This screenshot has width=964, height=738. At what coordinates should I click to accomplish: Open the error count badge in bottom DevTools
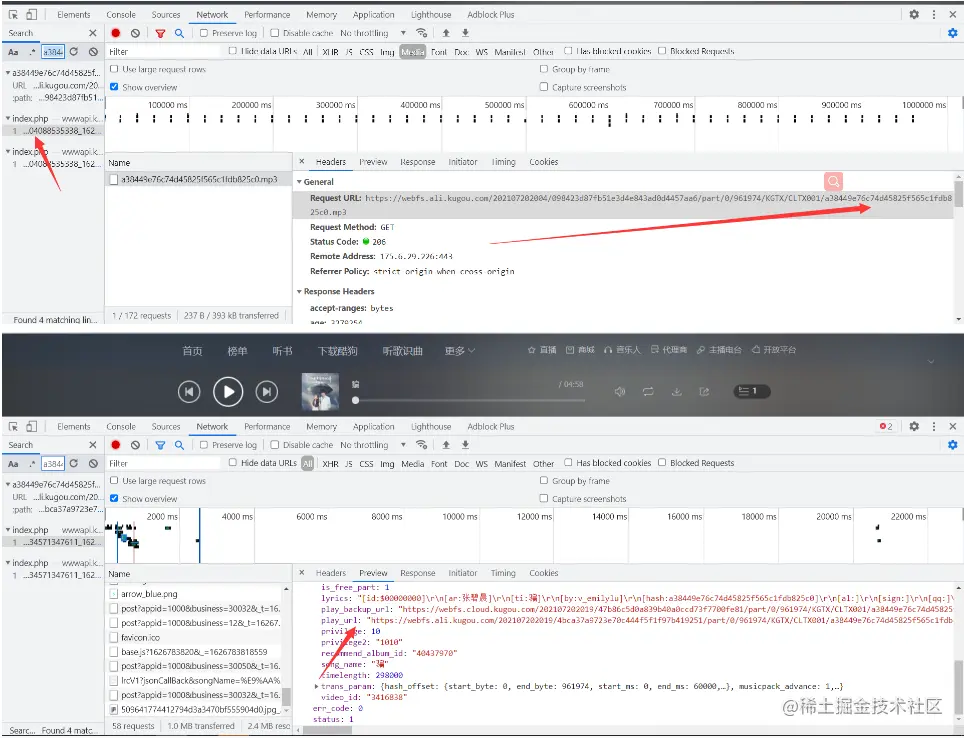click(886, 426)
